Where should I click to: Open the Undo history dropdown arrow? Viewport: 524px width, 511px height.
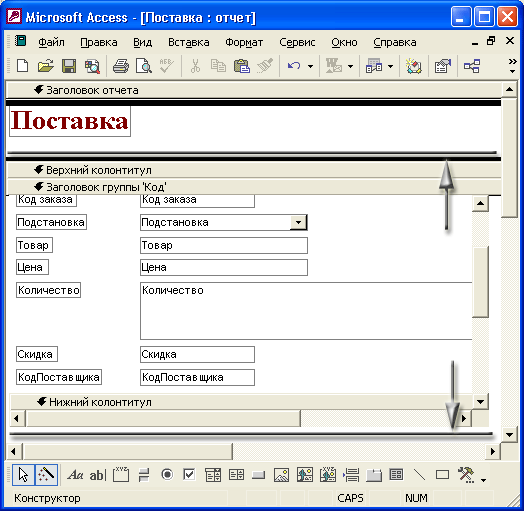pyautogui.click(x=310, y=66)
